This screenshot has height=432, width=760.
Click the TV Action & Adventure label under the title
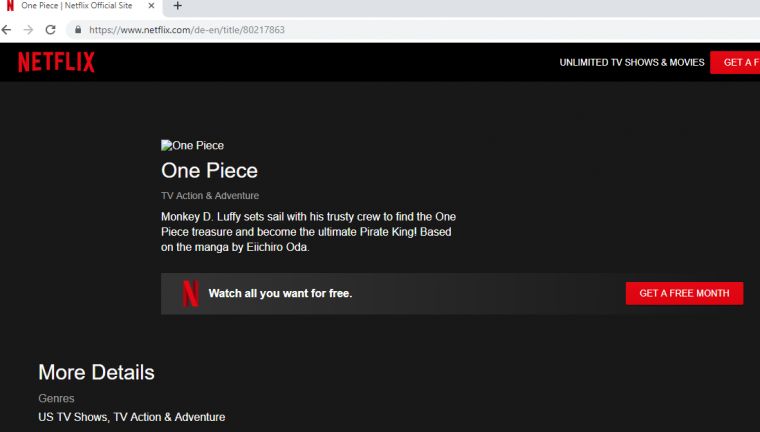click(x=210, y=196)
